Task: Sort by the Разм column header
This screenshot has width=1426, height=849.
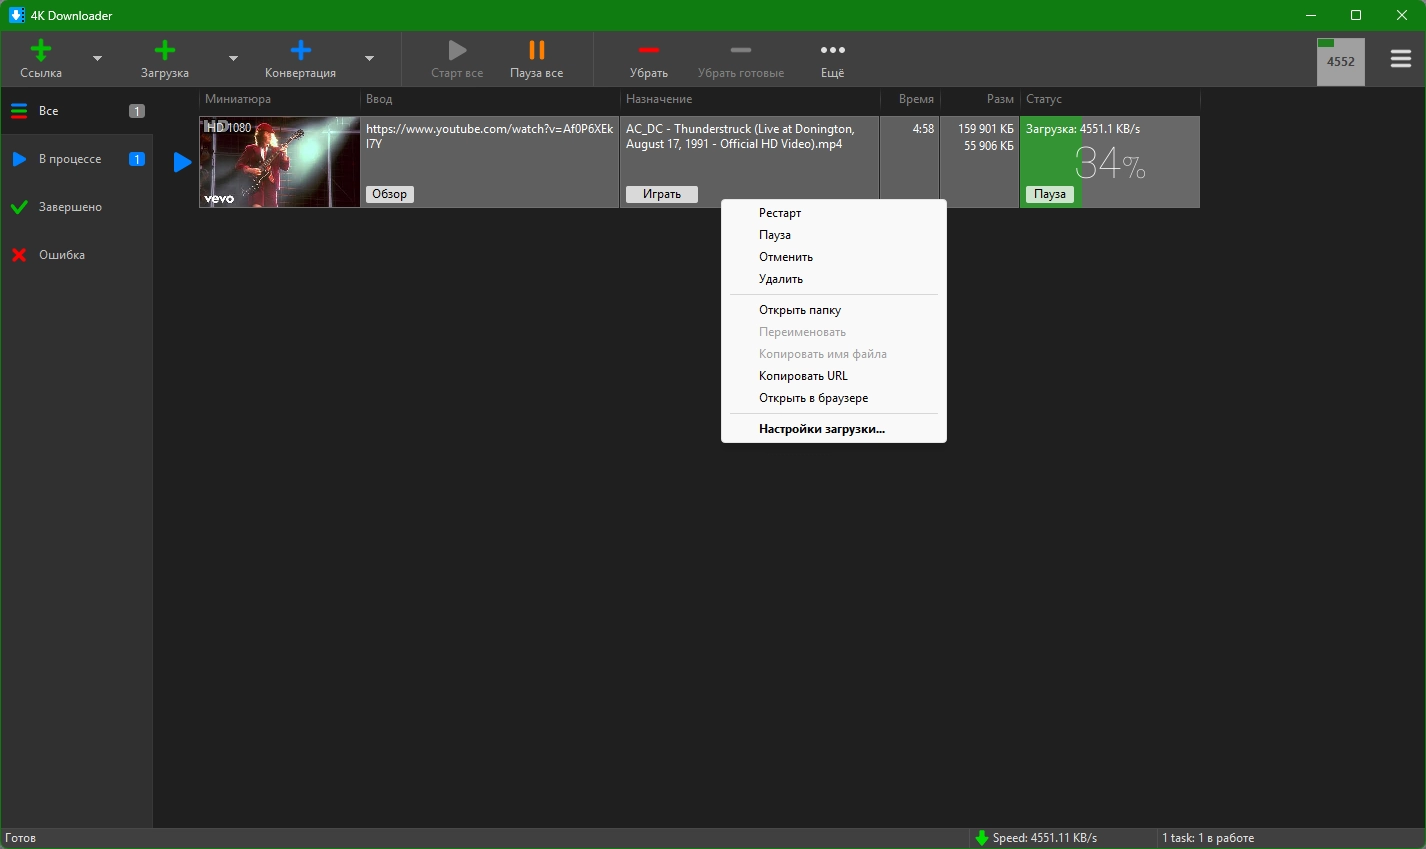Action: pos(980,99)
